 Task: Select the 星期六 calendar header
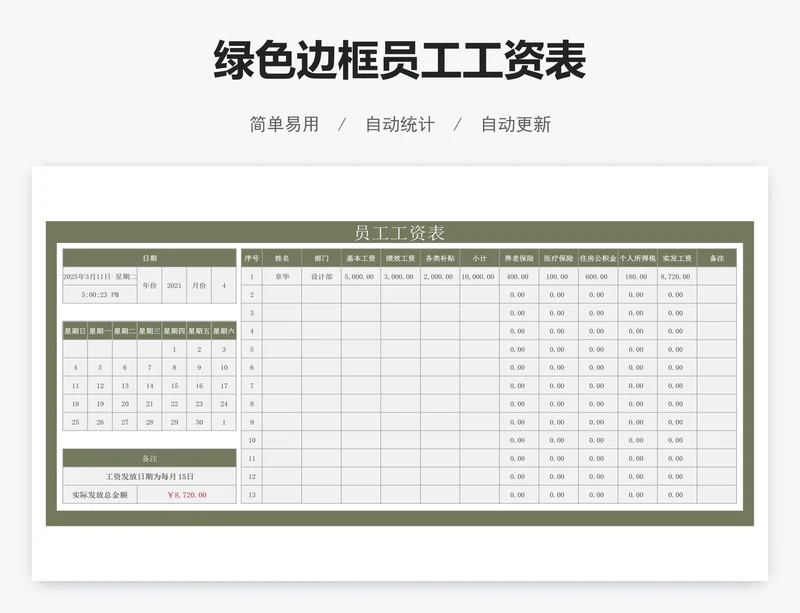[223, 331]
